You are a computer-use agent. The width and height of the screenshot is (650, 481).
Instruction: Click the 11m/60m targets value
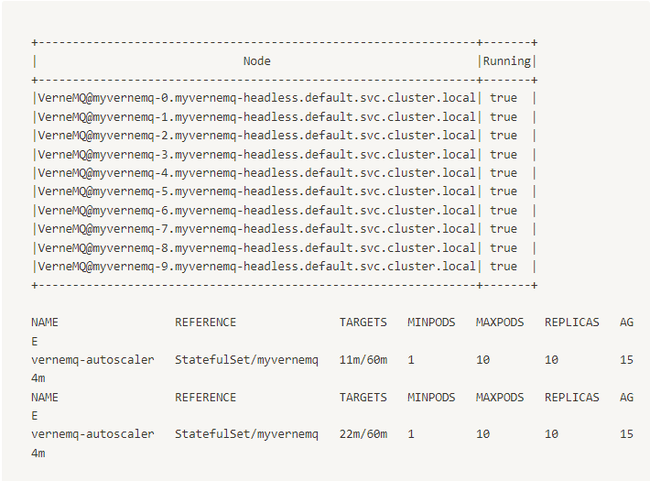coord(363,360)
